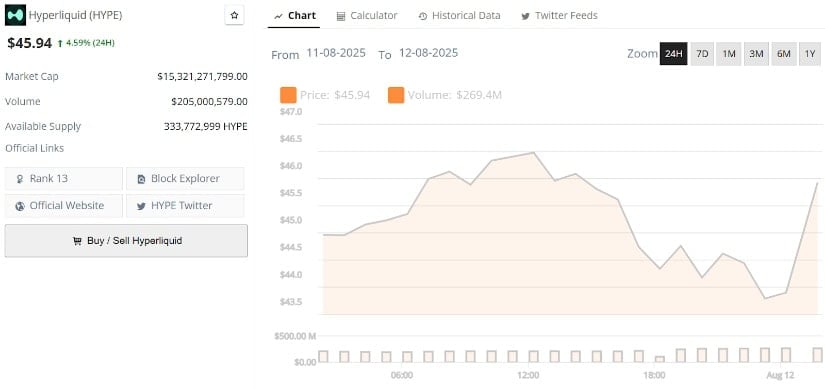
Task: Click the Buy / Sell Hyperliquid button
Action: (x=126, y=241)
